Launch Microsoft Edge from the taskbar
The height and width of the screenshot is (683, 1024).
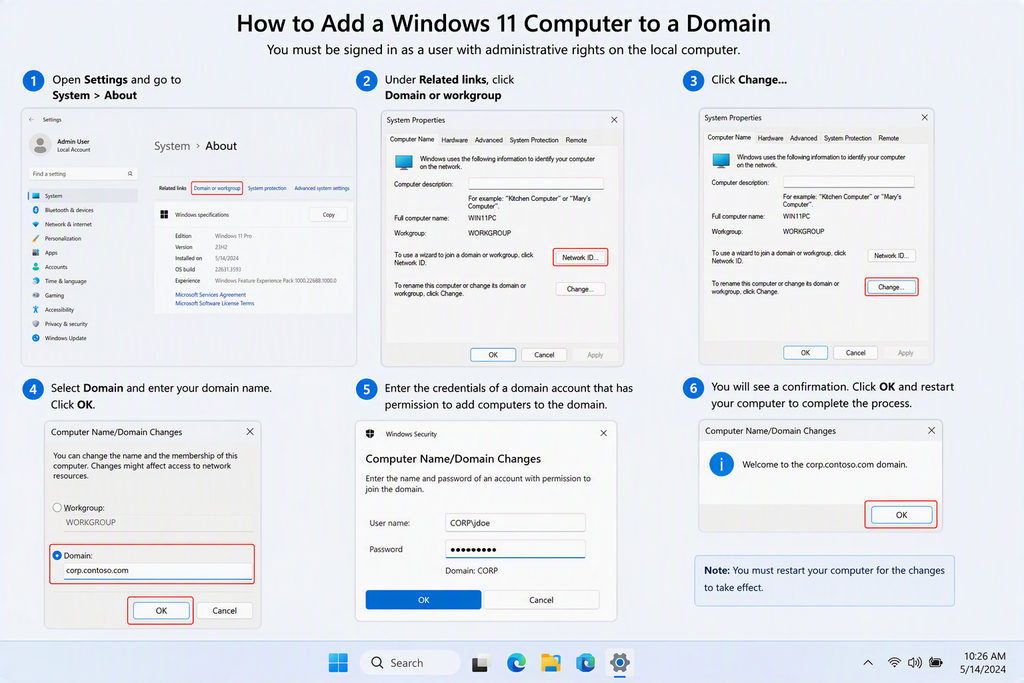point(517,663)
